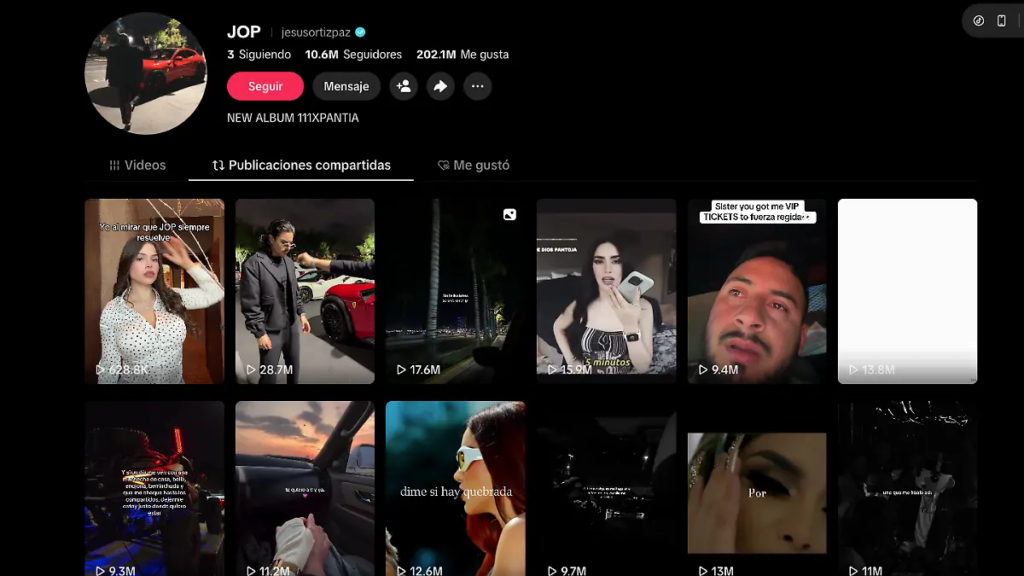Click the Mensaje button
Image resolution: width=1024 pixels, height=576 pixels.
(346, 86)
